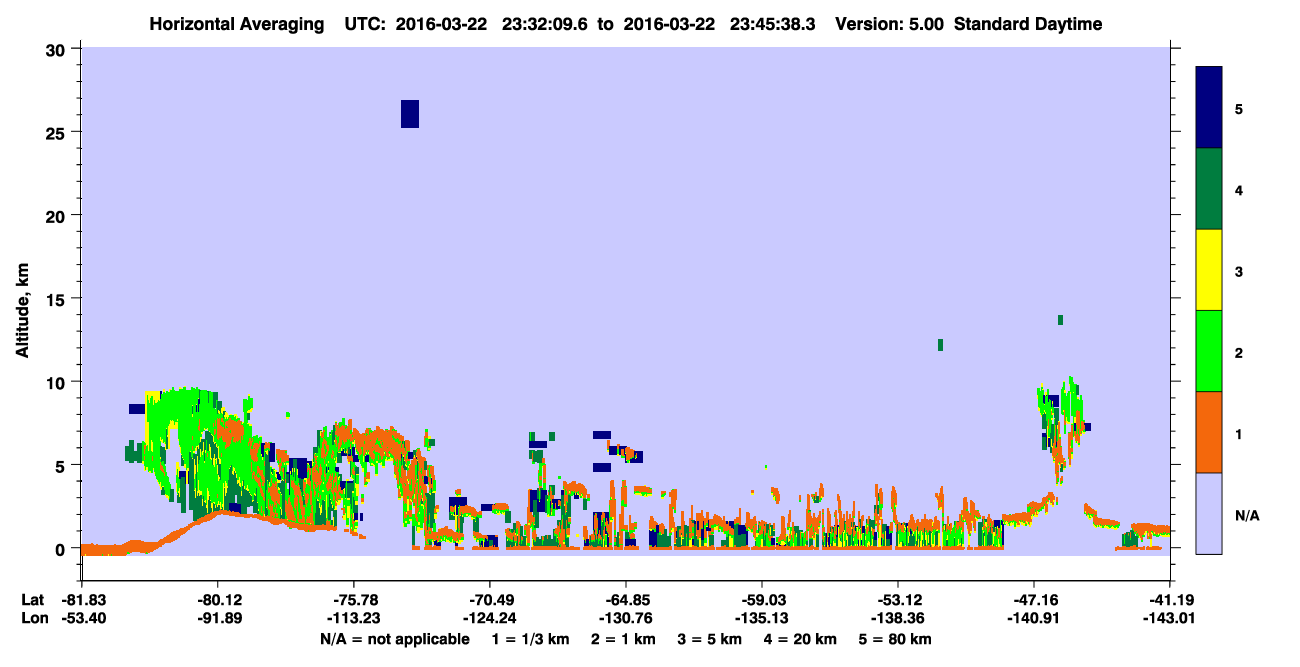Click the '10' altitude tick label

(x=56, y=382)
